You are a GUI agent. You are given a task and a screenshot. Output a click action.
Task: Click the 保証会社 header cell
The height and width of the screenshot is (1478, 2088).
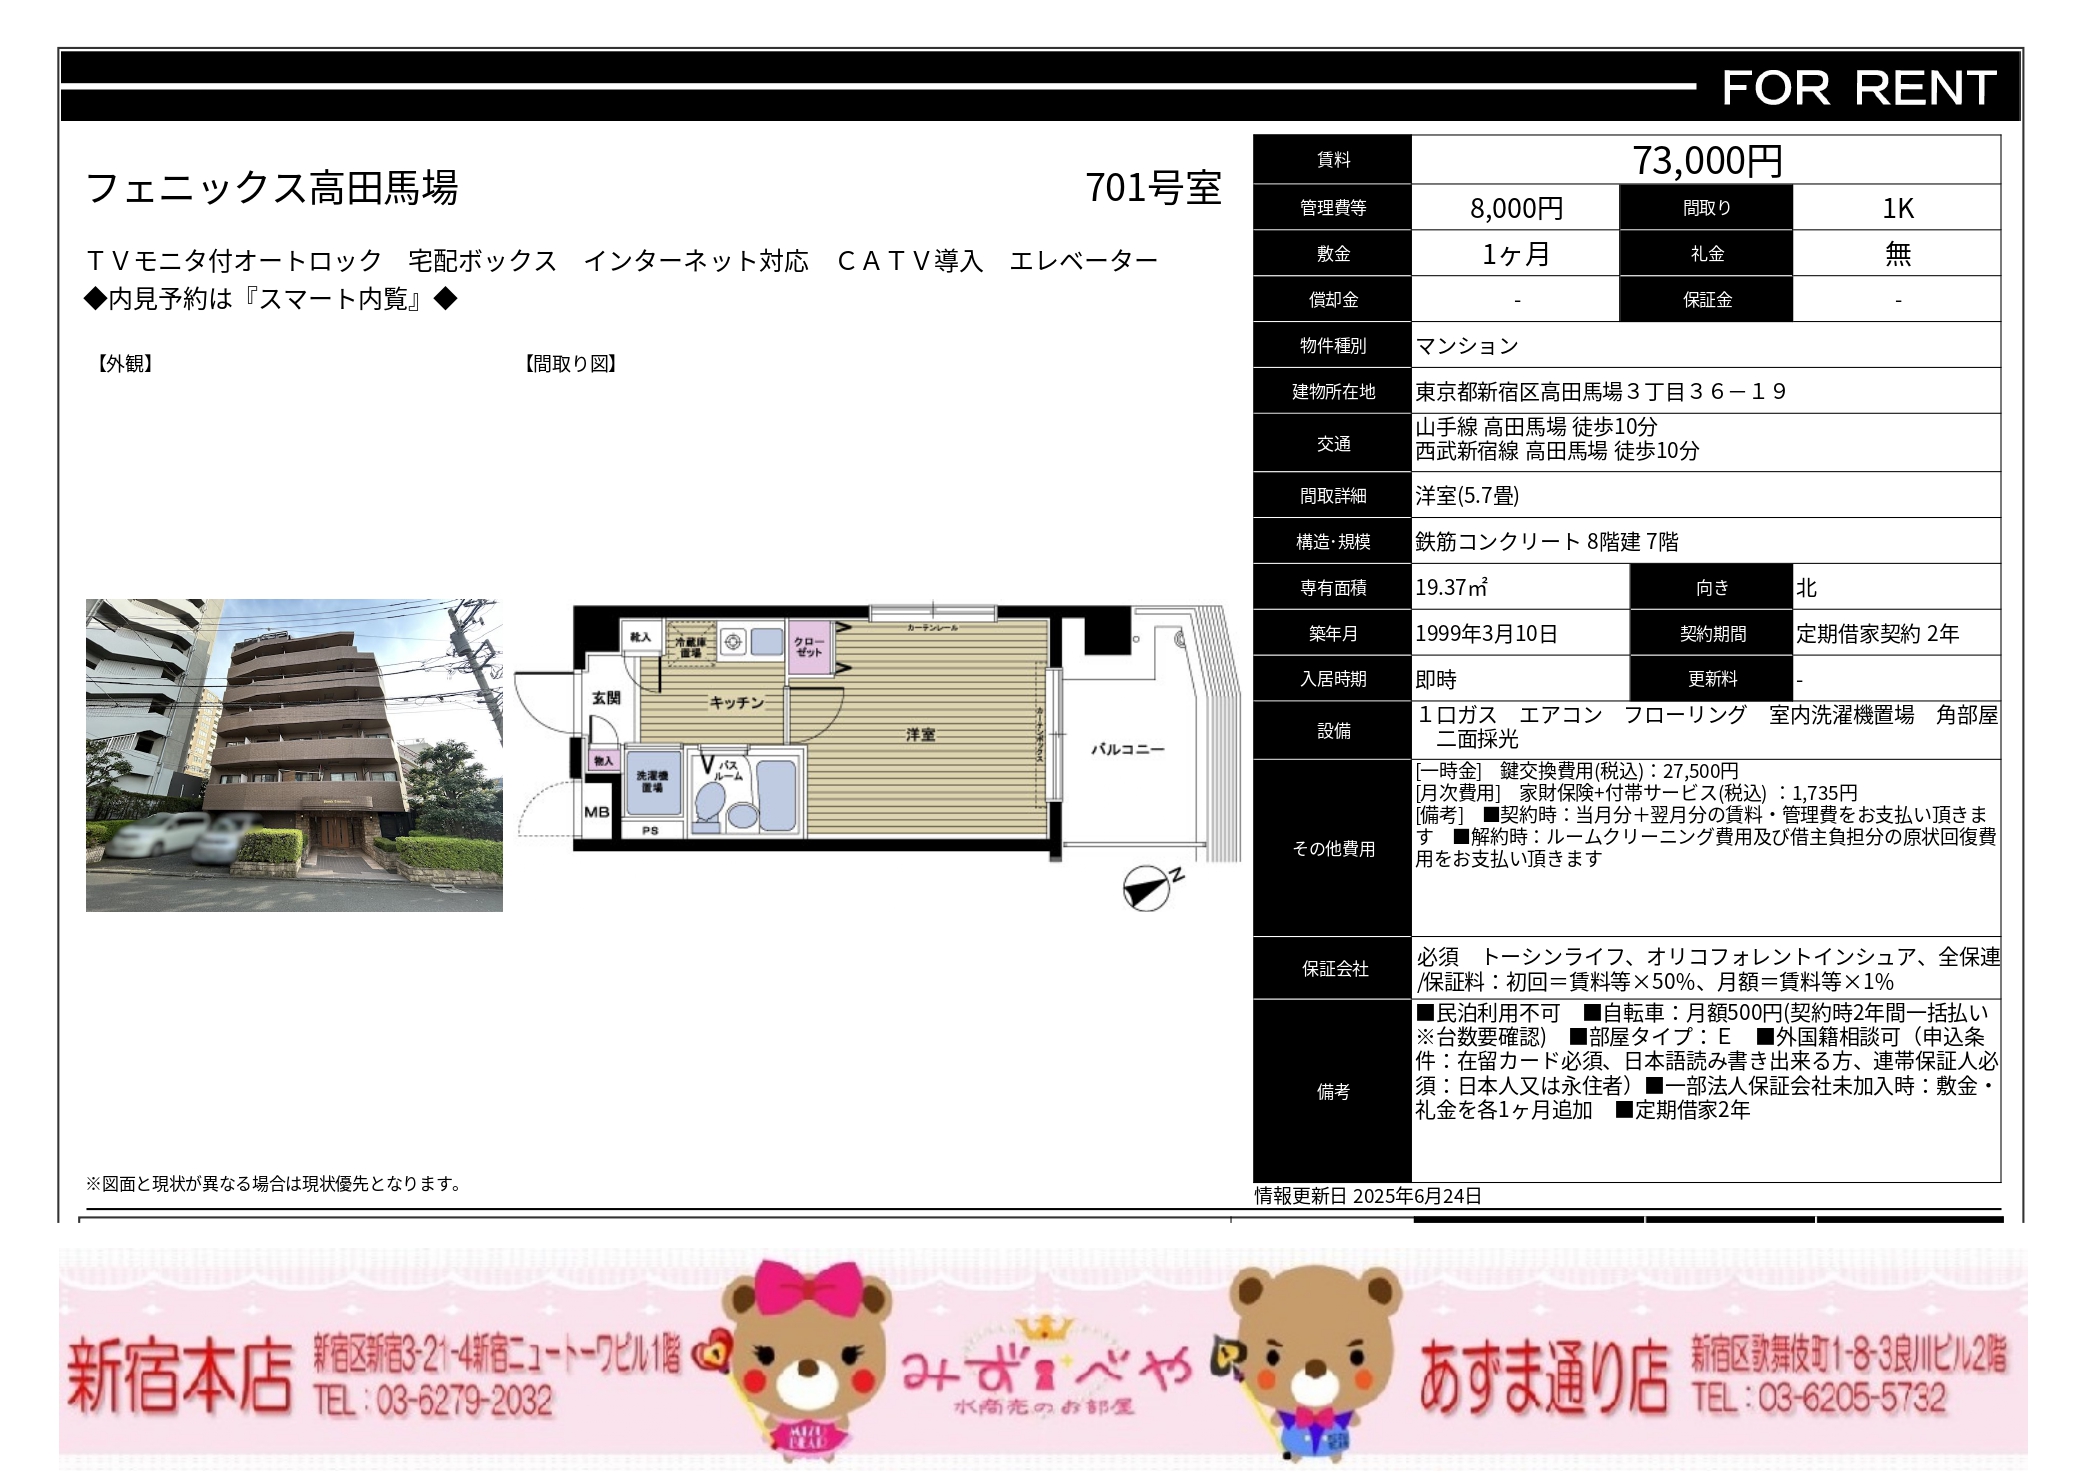pyautogui.click(x=1333, y=968)
